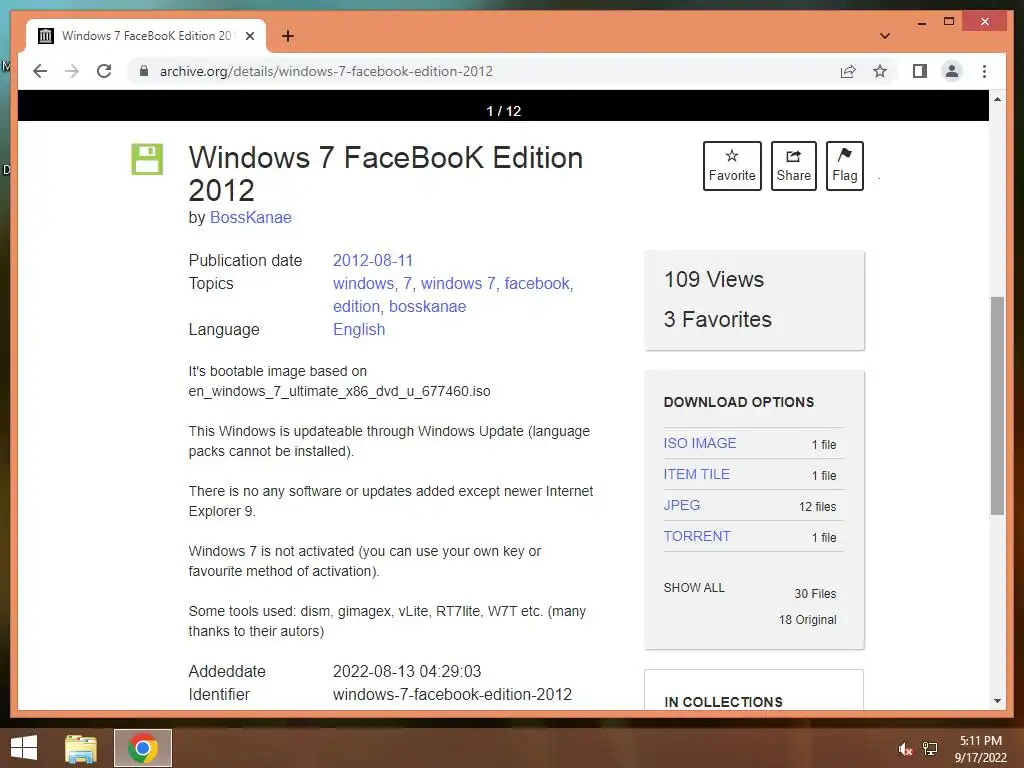
Task: Open the 'facebook' topic link
Action: coord(537,283)
